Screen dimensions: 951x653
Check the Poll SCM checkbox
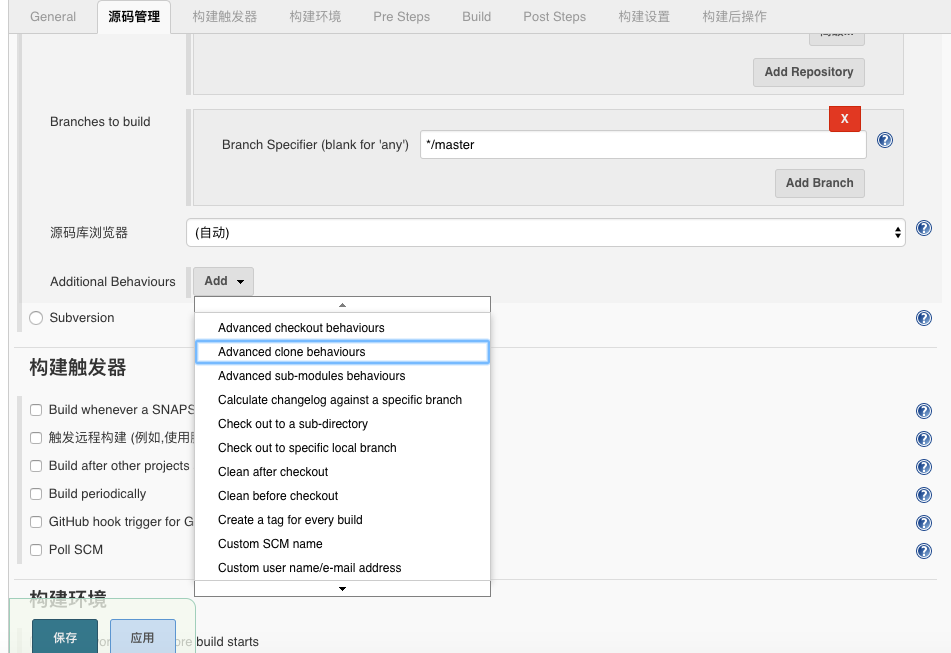(35, 550)
